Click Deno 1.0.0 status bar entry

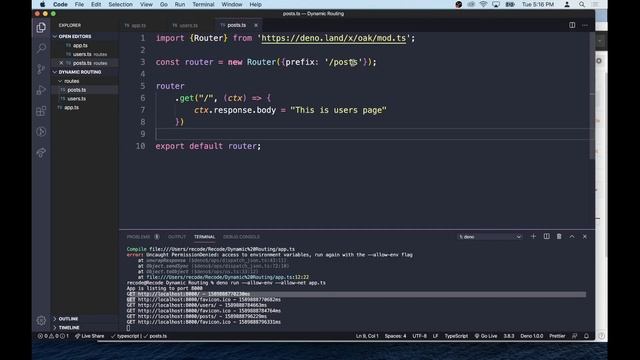tap(531, 336)
